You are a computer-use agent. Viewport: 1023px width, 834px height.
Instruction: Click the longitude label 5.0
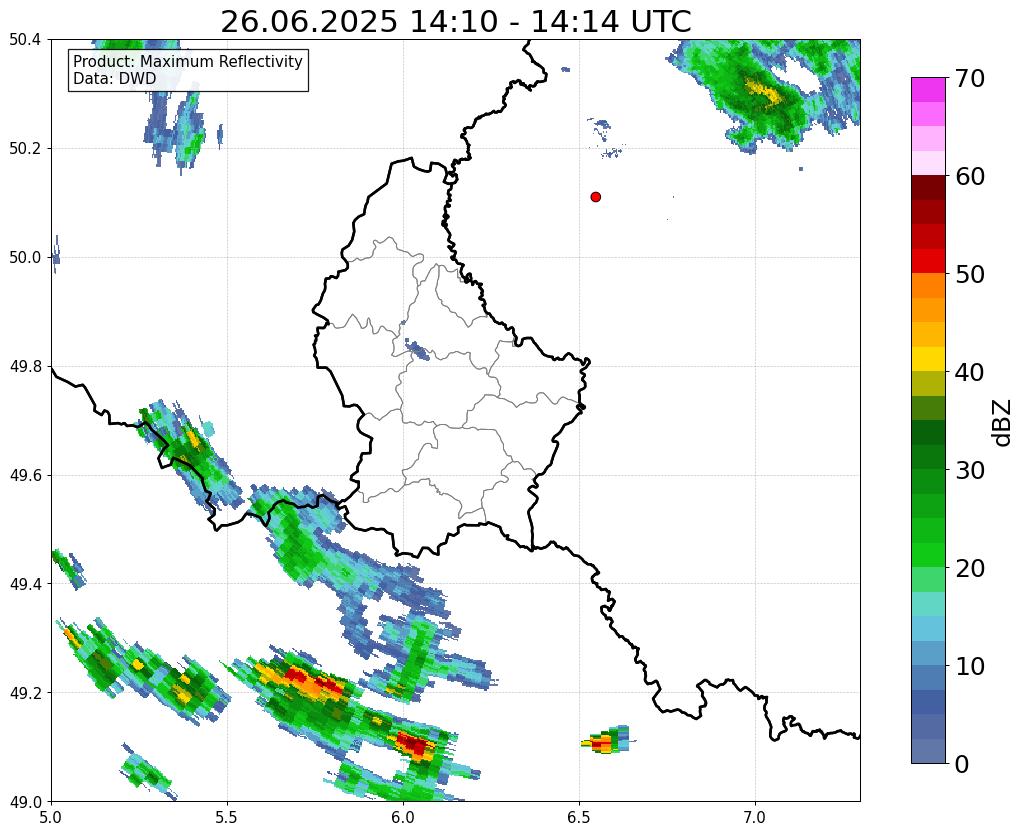(51, 817)
